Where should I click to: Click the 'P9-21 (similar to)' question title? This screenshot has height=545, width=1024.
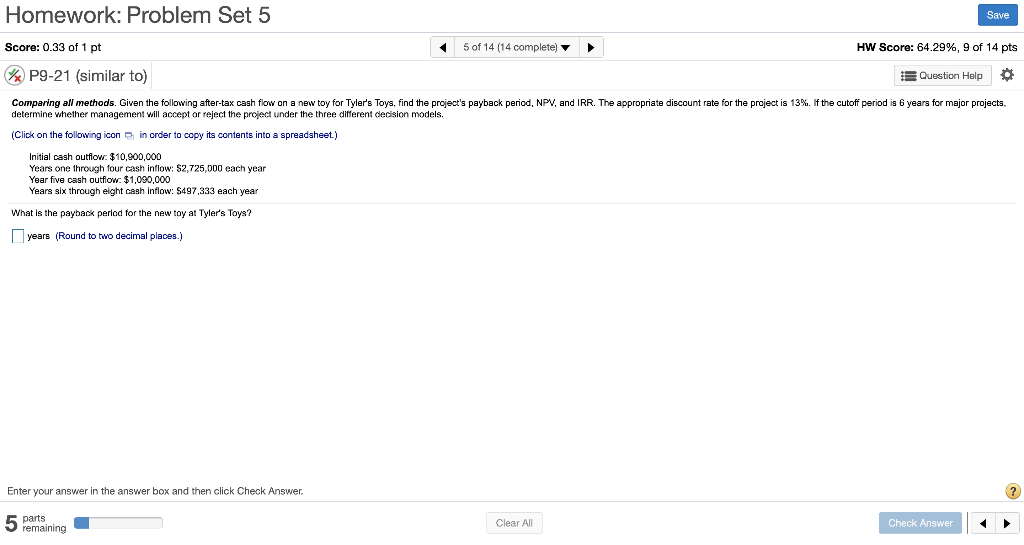[88, 76]
